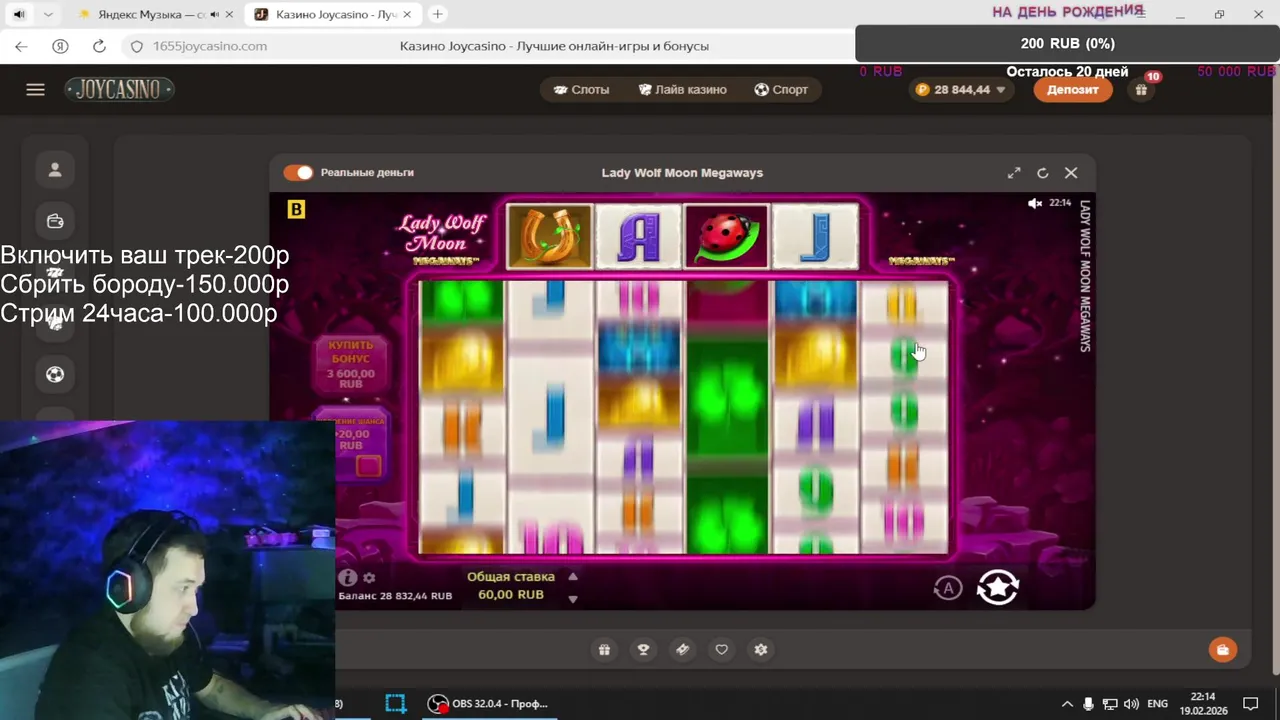The width and height of the screenshot is (1280, 720).
Task: Click the Общая ставка 60,00 RUB value
Action: (510, 594)
